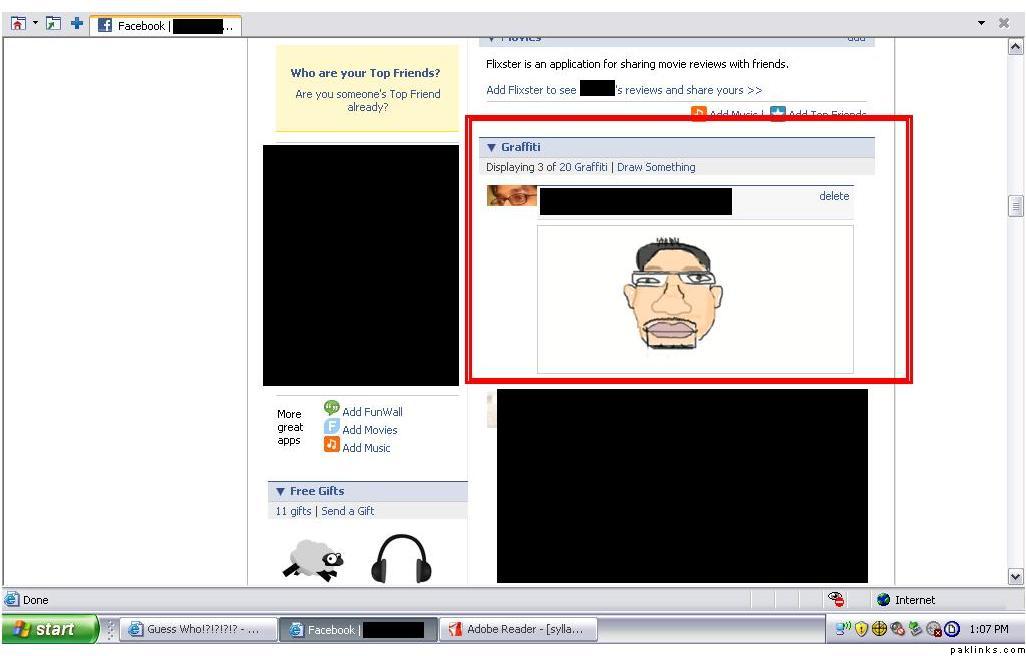This screenshot has height=656, width=1026.
Task: Open the tab list dropdown arrow
Action: (x=981, y=24)
